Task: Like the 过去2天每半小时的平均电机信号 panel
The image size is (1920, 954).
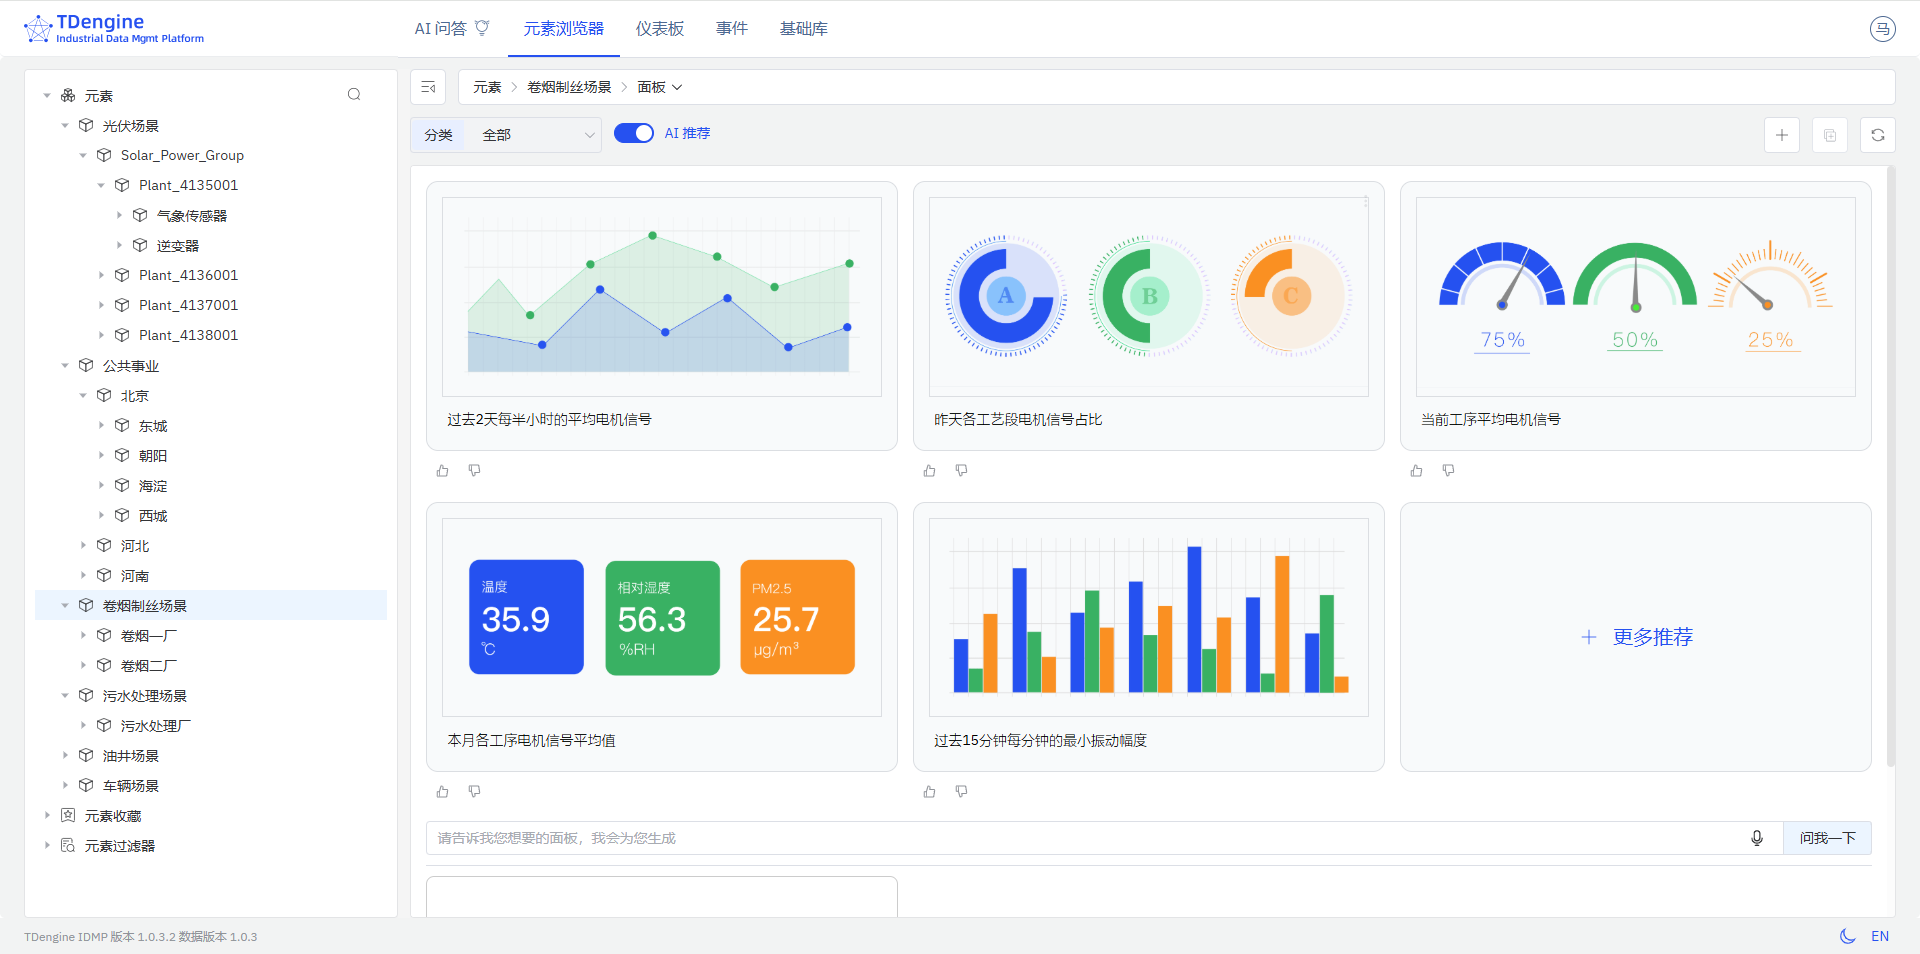Action: (x=443, y=470)
